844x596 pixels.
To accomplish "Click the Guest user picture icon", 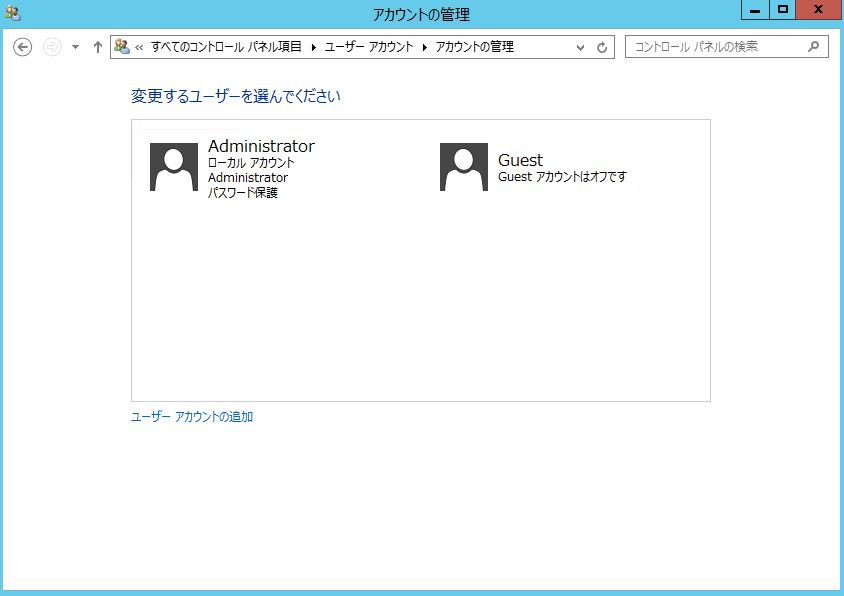I will pyautogui.click(x=462, y=166).
